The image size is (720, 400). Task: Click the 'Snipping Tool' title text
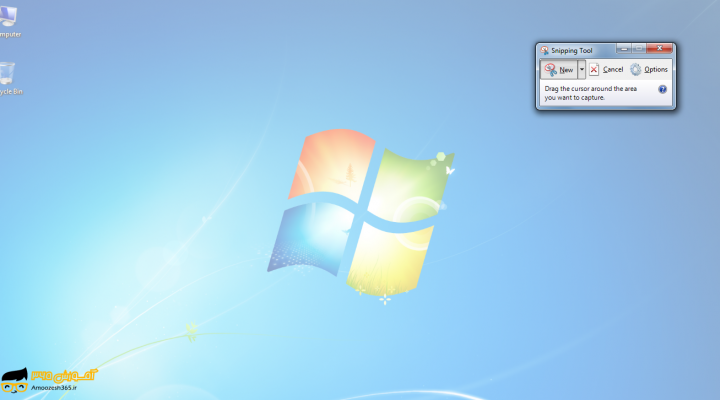(x=572, y=51)
